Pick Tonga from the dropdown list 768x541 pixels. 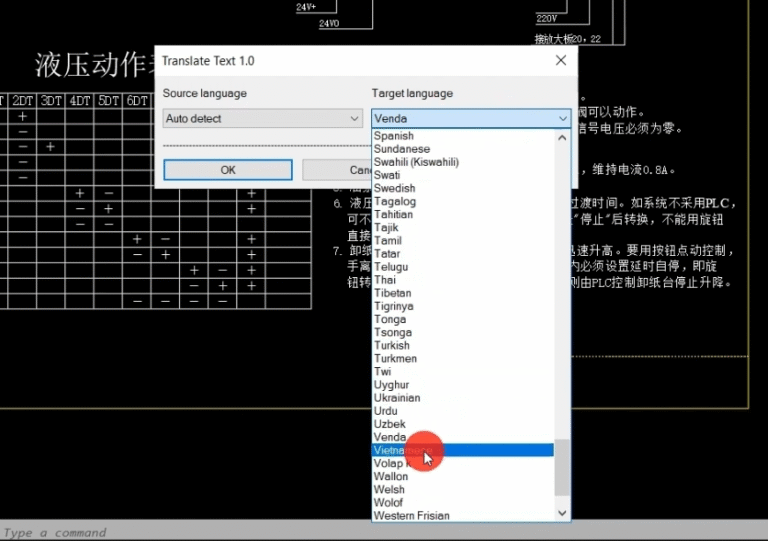click(463, 319)
